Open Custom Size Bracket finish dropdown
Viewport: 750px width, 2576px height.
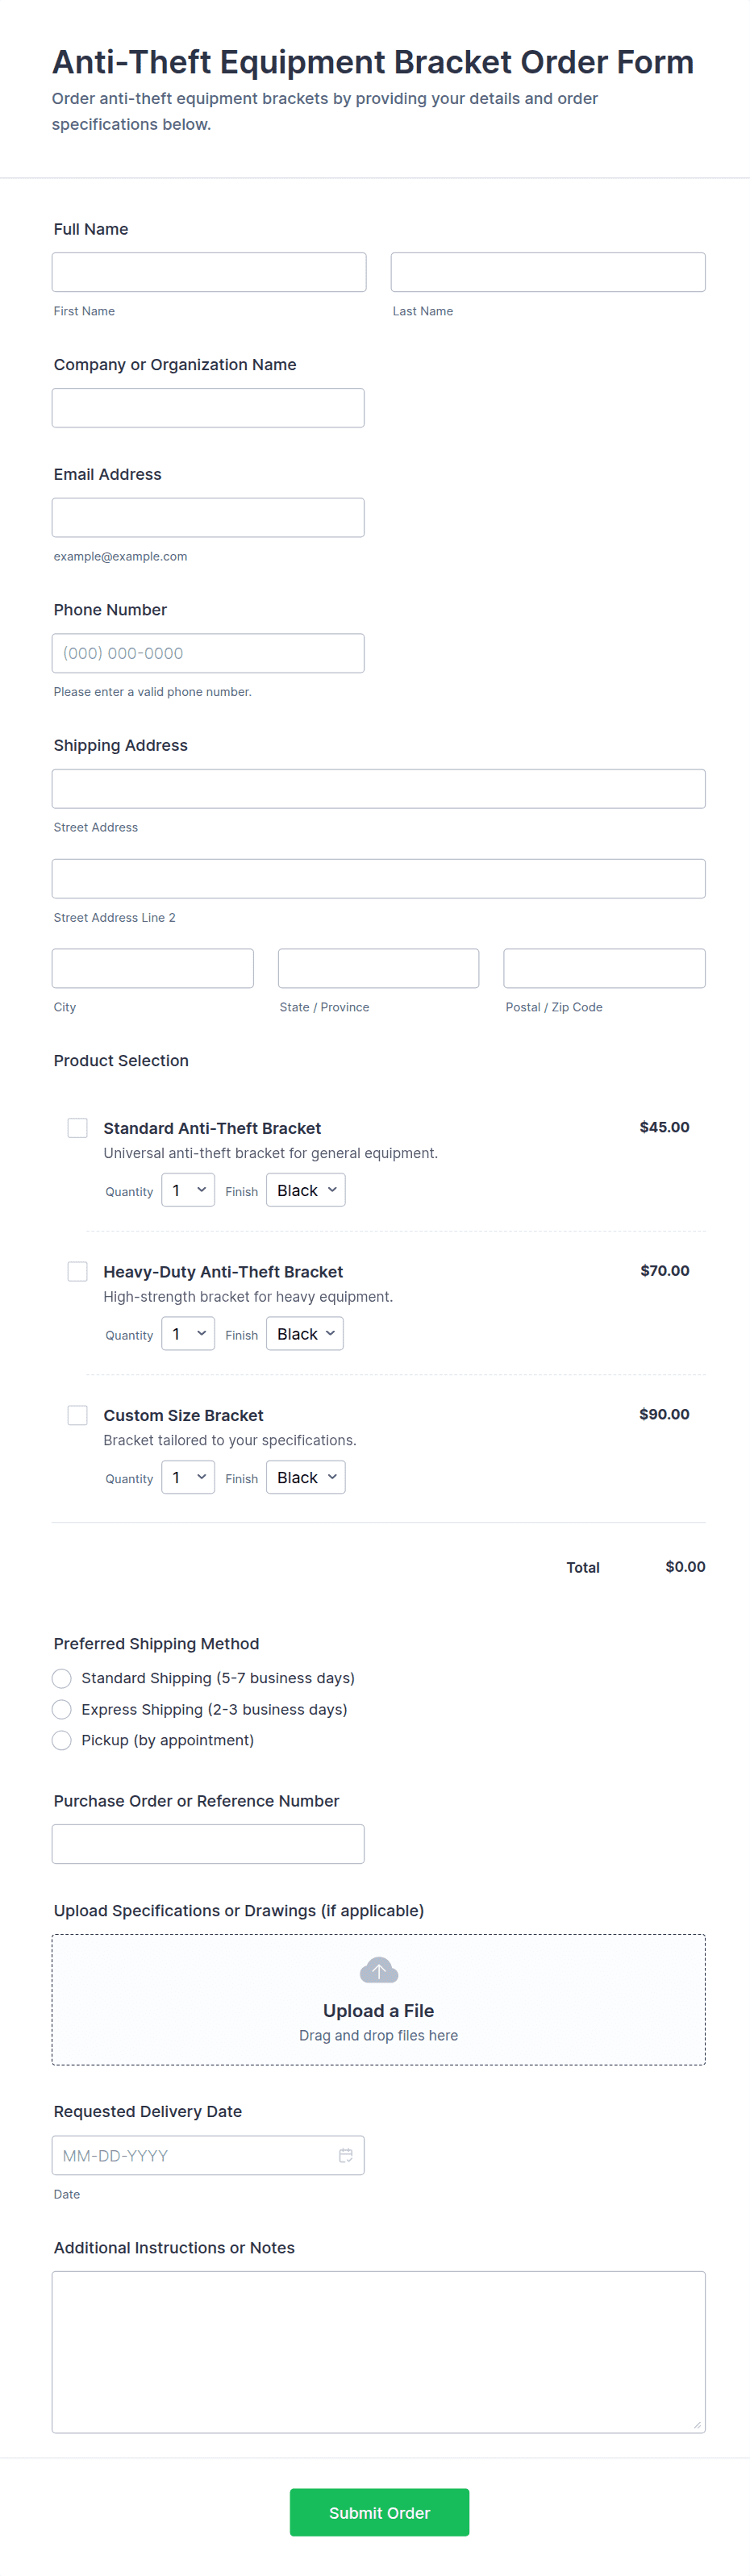tap(306, 1477)
